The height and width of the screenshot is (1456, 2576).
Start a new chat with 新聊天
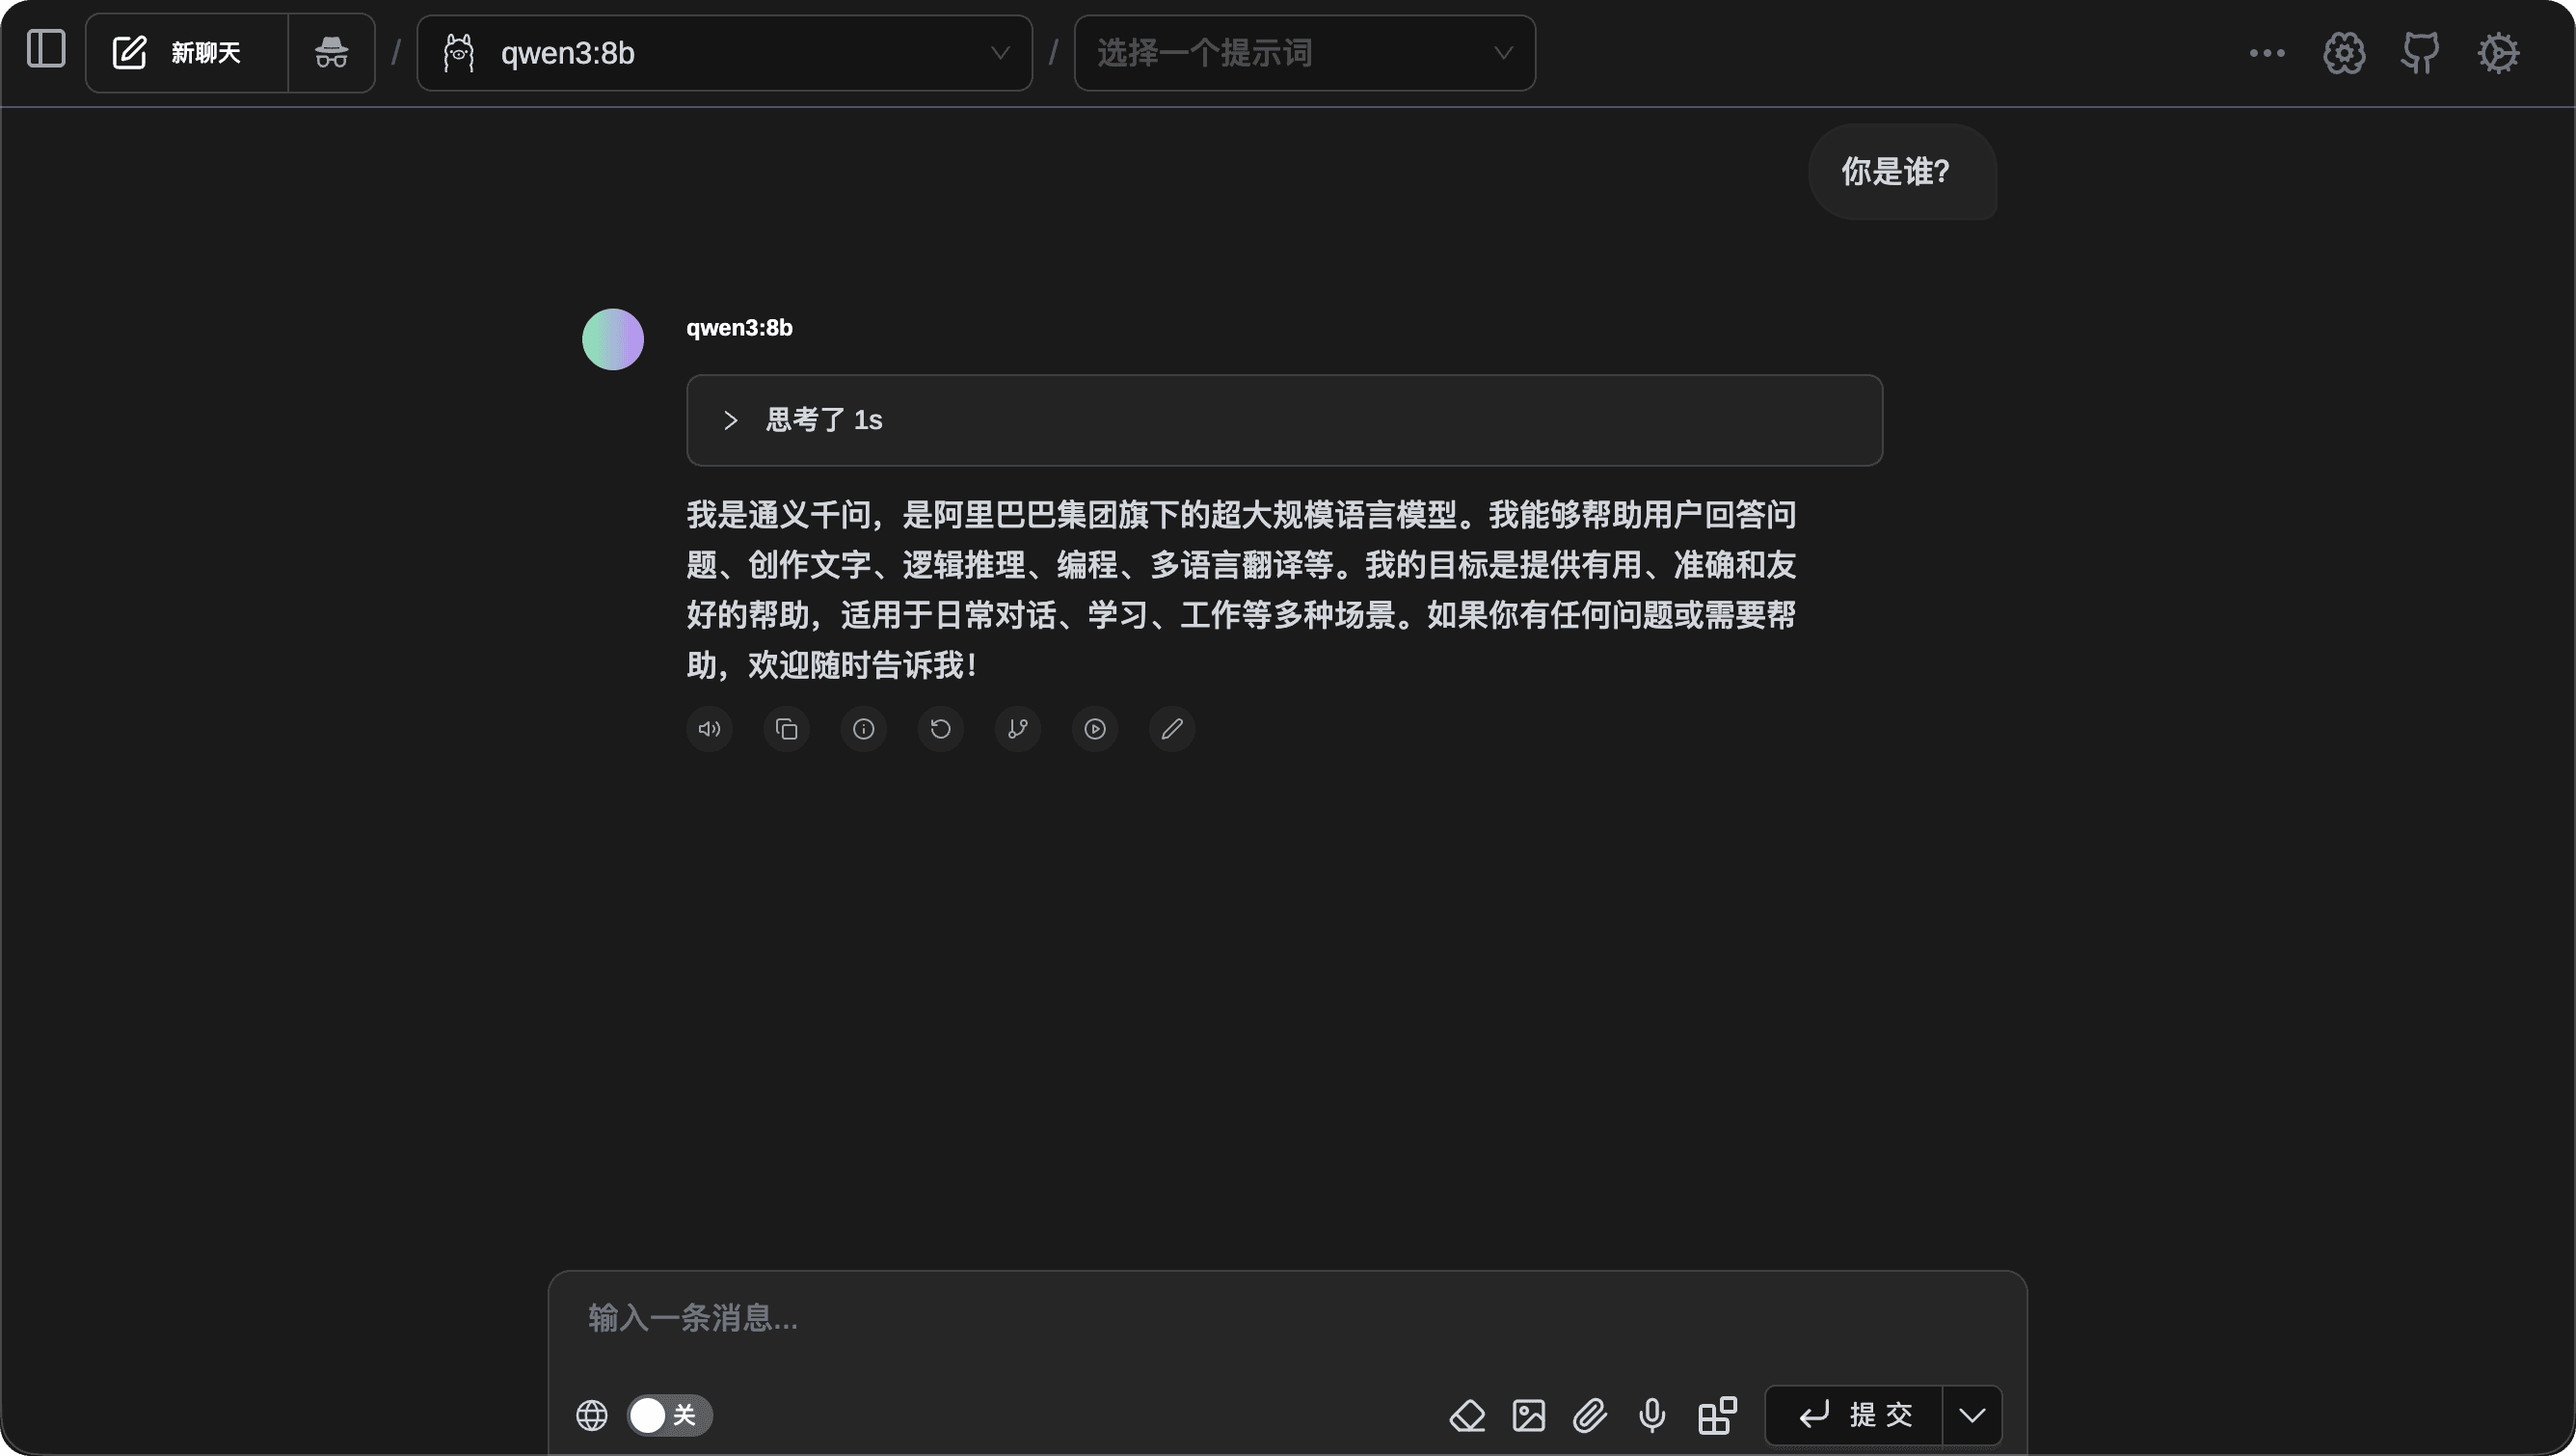(185, 52)
